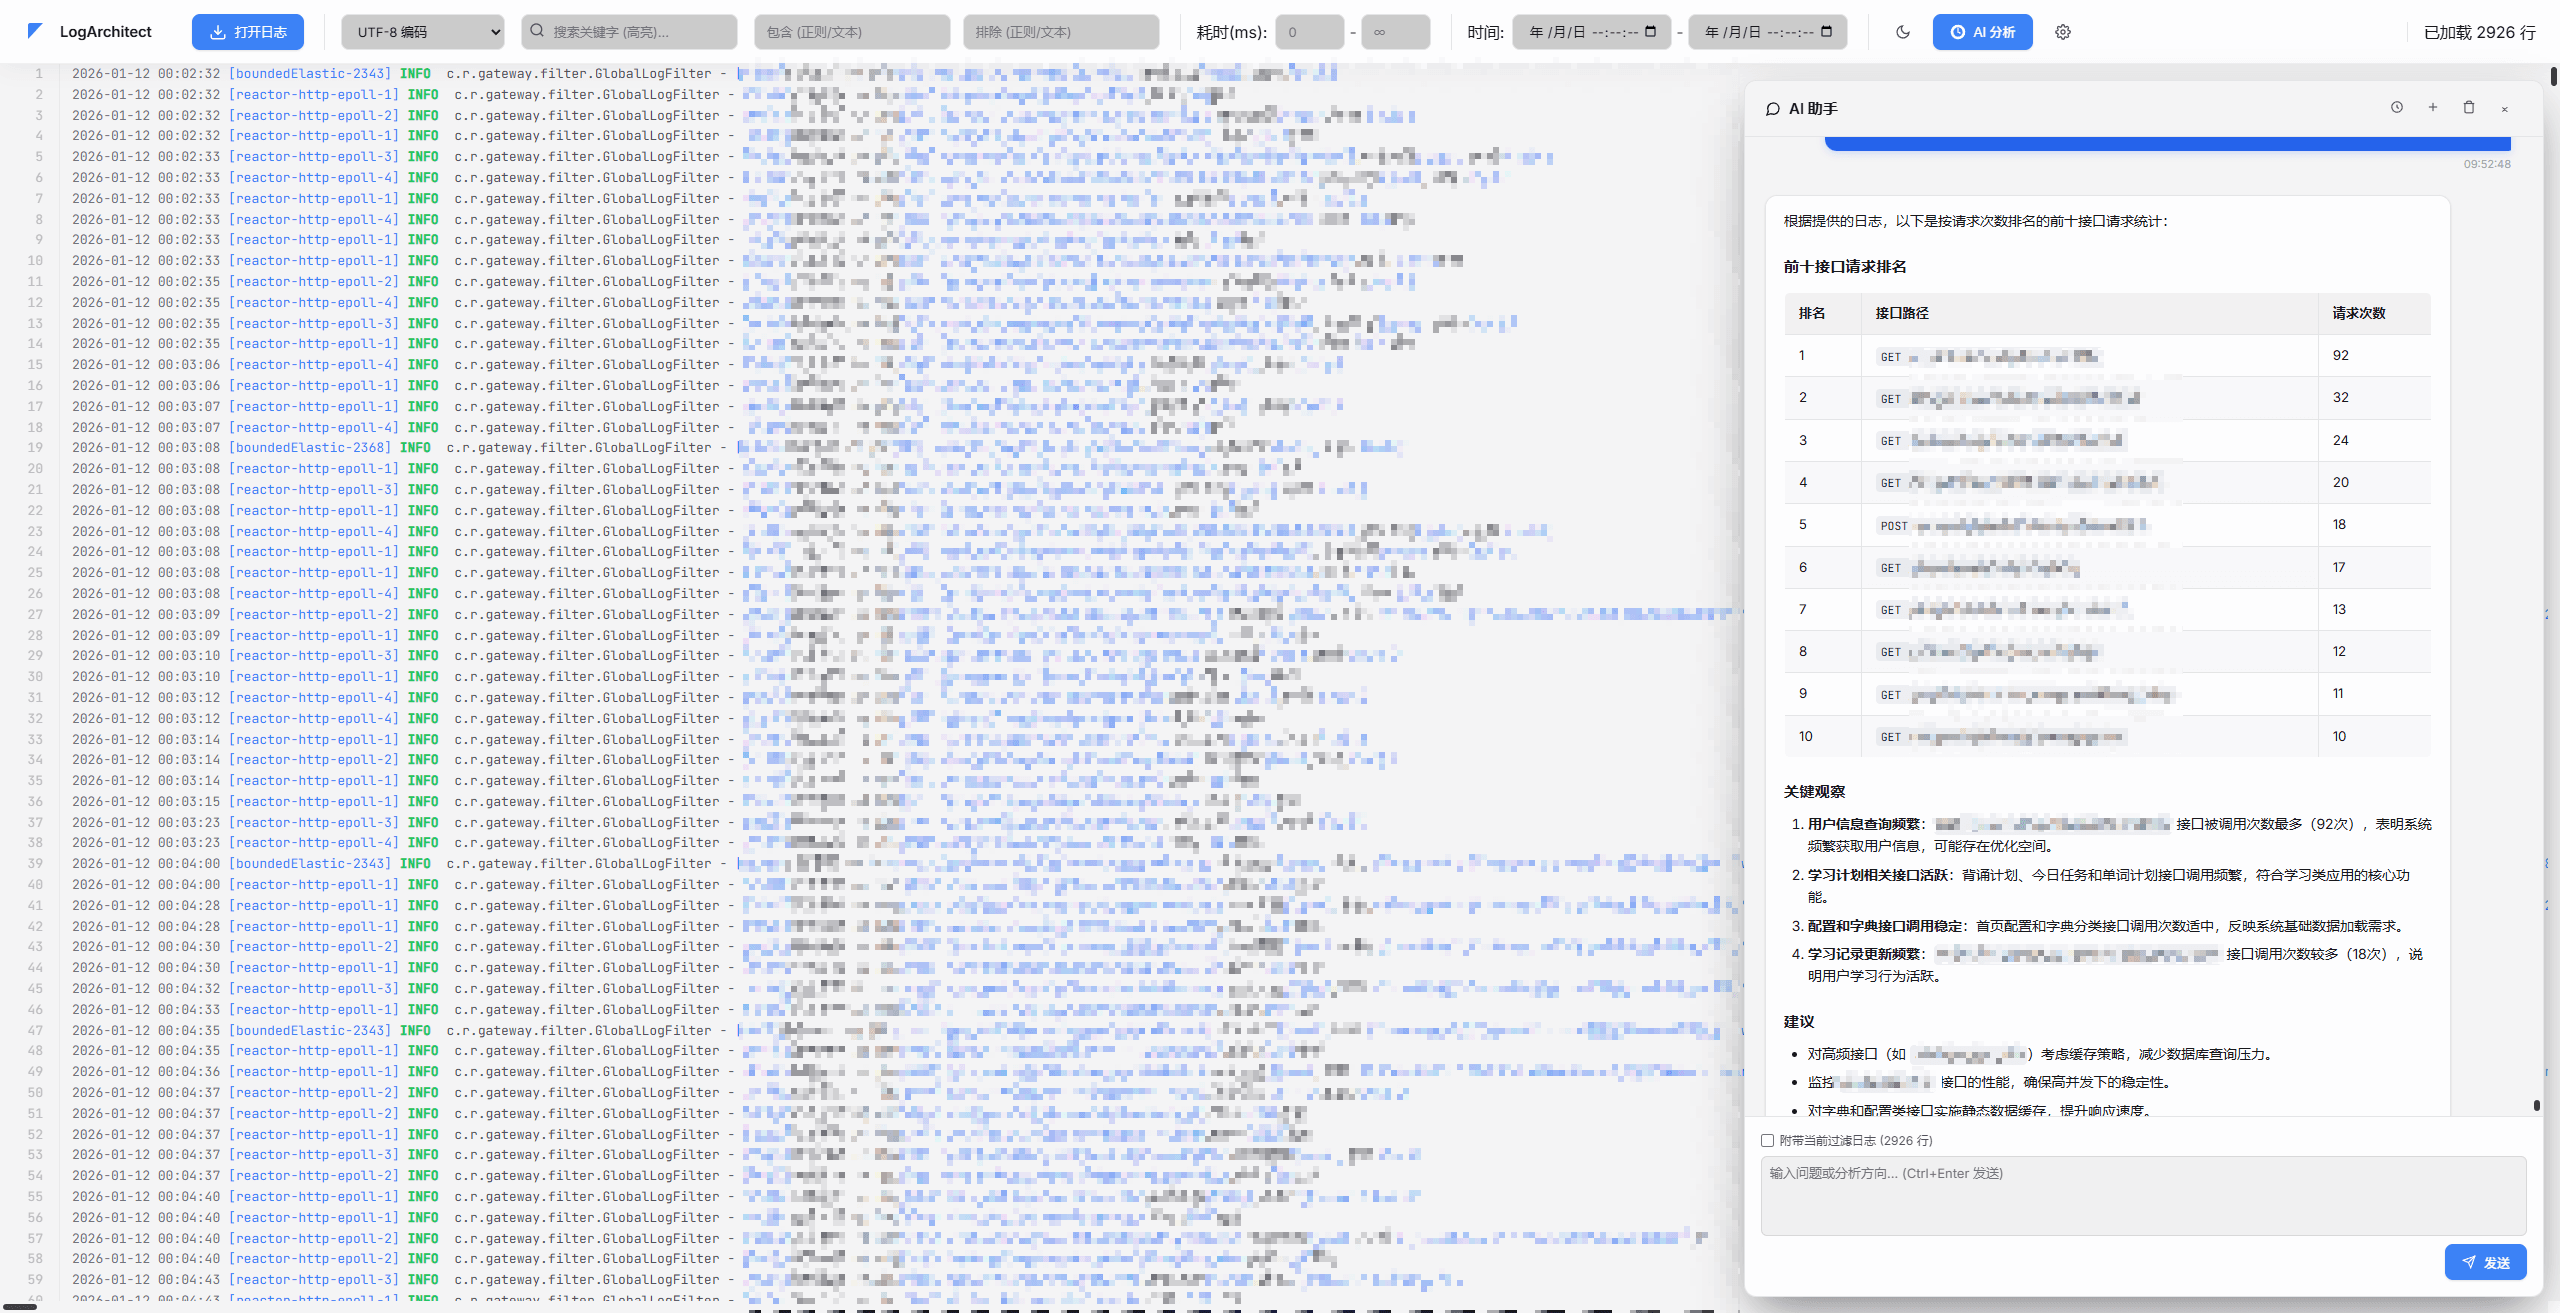Open the start time calendar picker

tap(1651, 32)
